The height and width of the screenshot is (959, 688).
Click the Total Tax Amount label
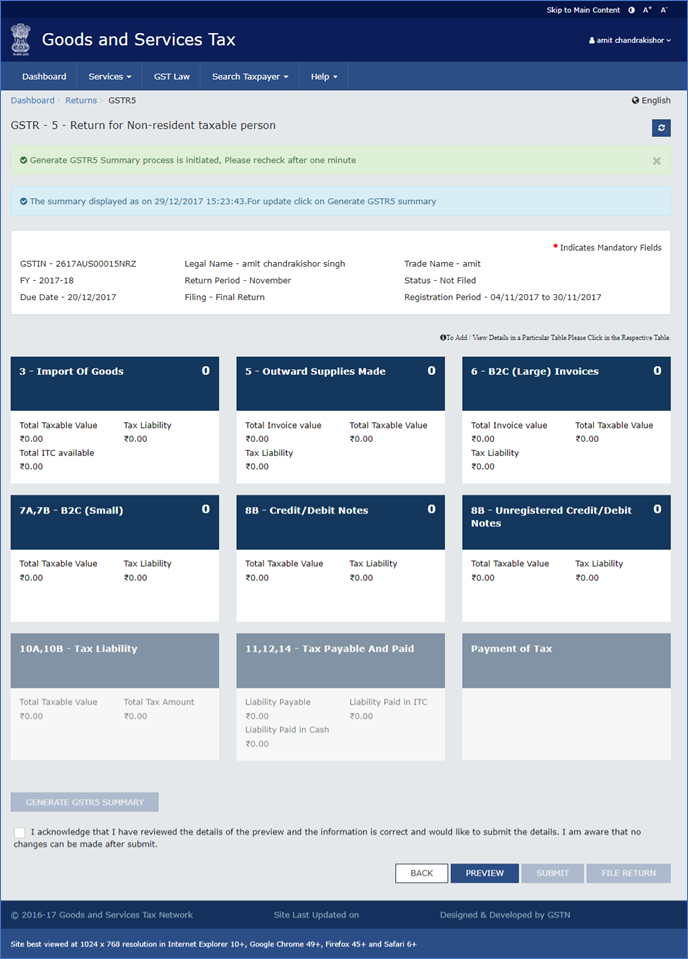click(159, 702)
